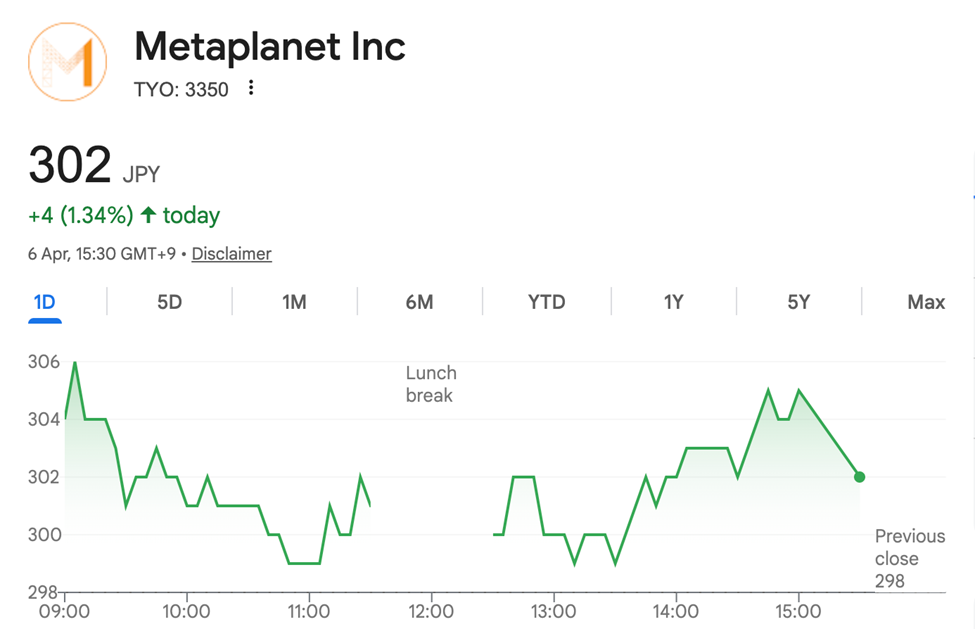975x629 pixels.
Task: Click the Metaplanet Inc title
Action: pos(268,46)
